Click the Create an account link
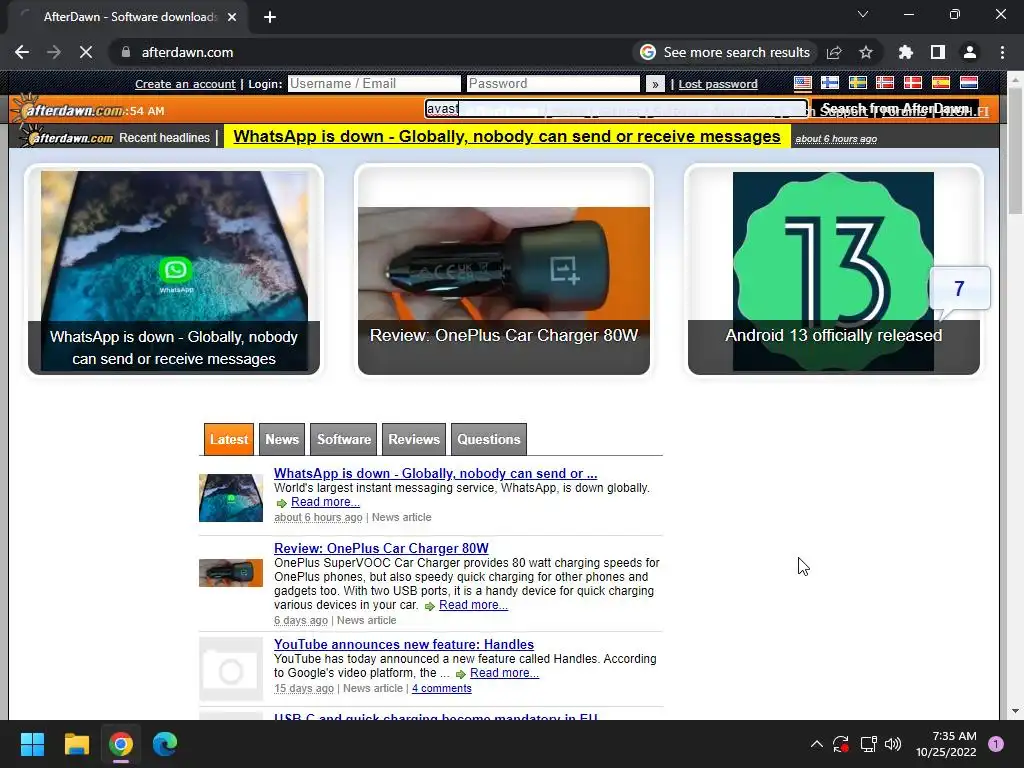Viewport: 1024px width, 768px height. 185,84
